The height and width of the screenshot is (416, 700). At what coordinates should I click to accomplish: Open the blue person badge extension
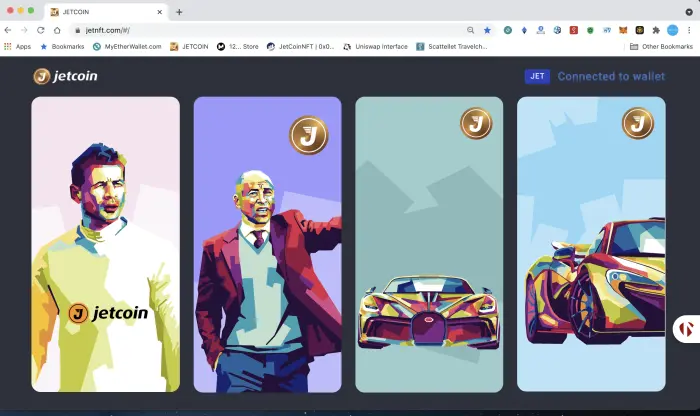point(541,30)
